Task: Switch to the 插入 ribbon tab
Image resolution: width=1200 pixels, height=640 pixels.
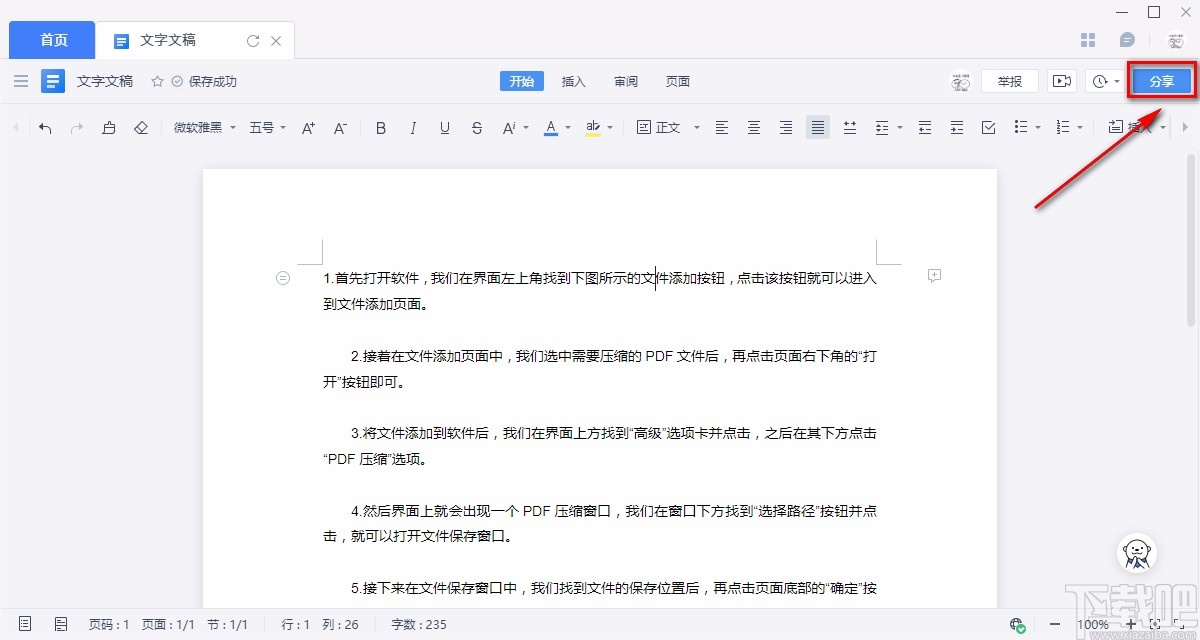Action: (574, 81)
